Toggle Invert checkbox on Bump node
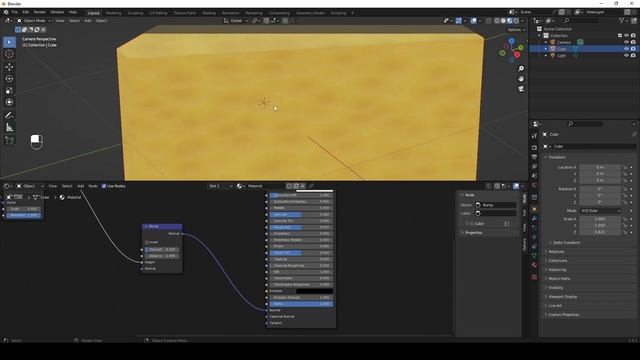Screen dimensions: 640x360 [x=147, y=242]
